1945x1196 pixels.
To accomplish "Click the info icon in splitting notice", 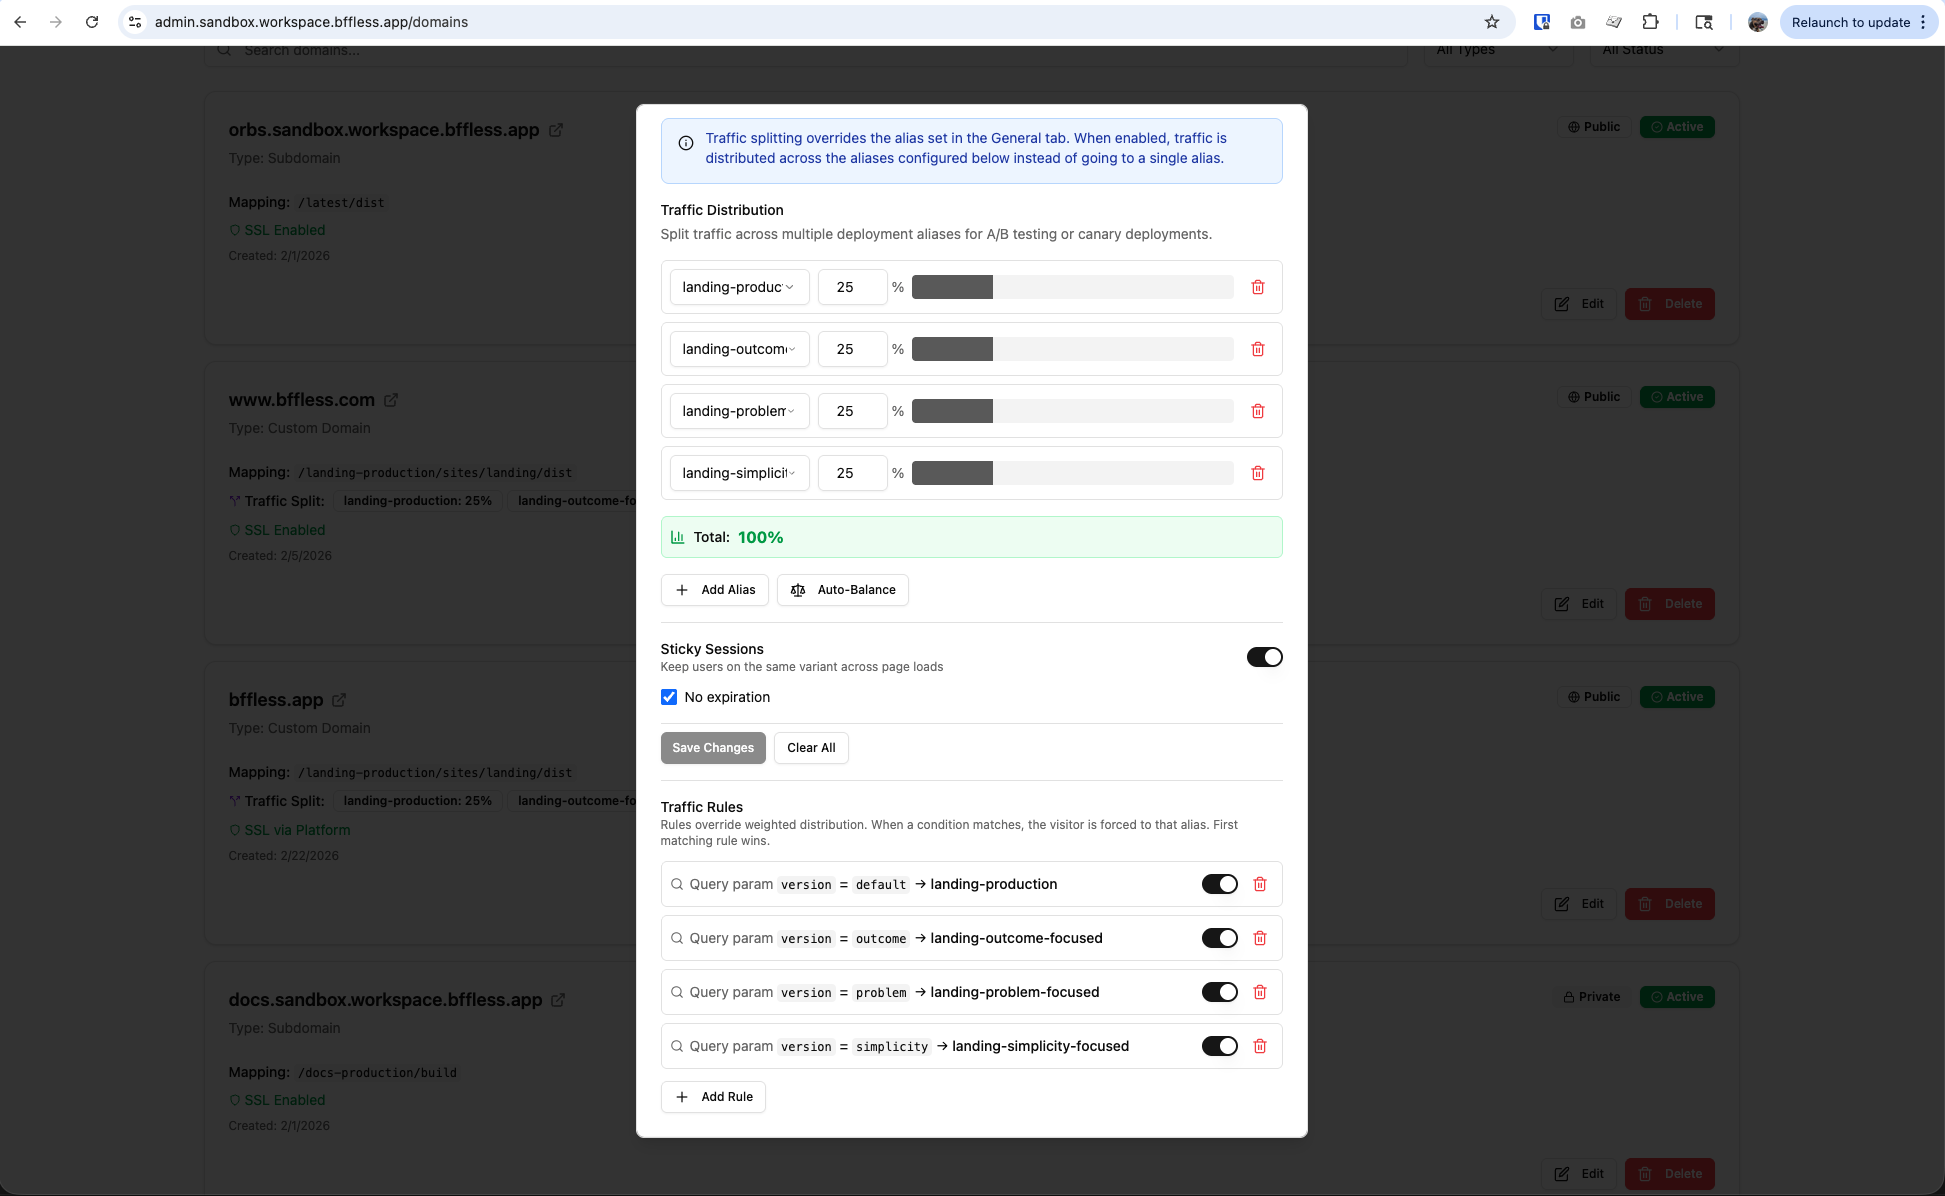I will click(x=686, y=143).
